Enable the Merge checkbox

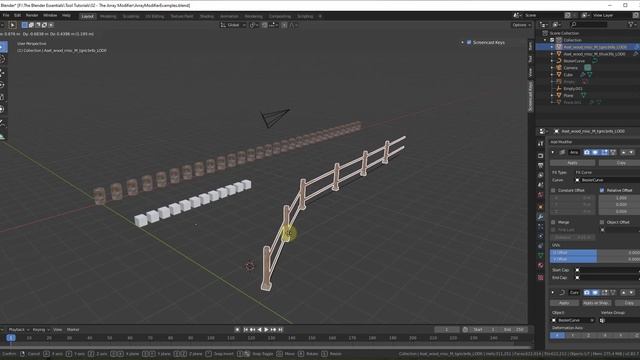point(553,222)
